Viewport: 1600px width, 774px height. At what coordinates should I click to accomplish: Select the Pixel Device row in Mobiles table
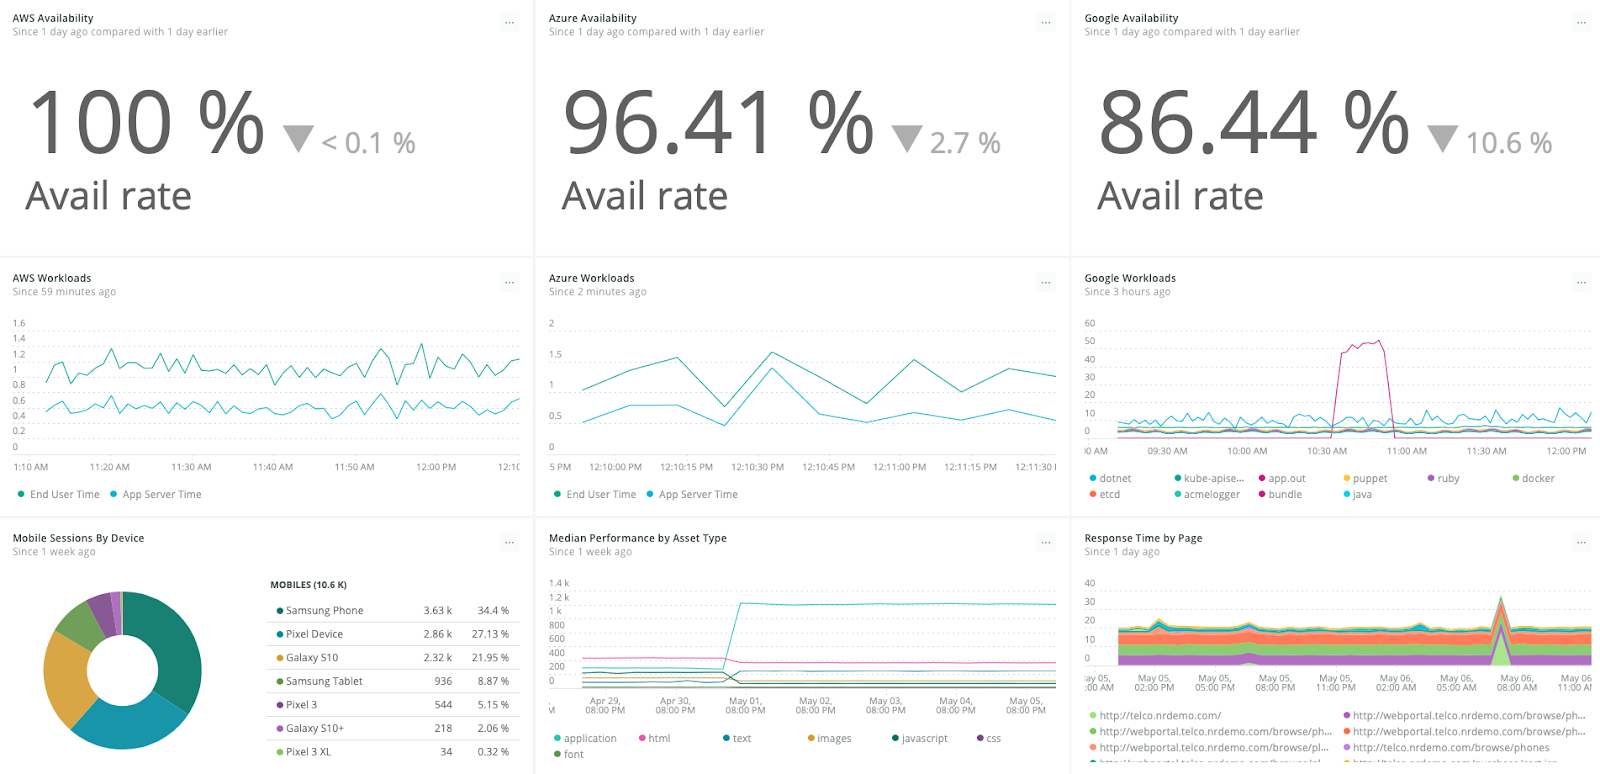(393, 634)
